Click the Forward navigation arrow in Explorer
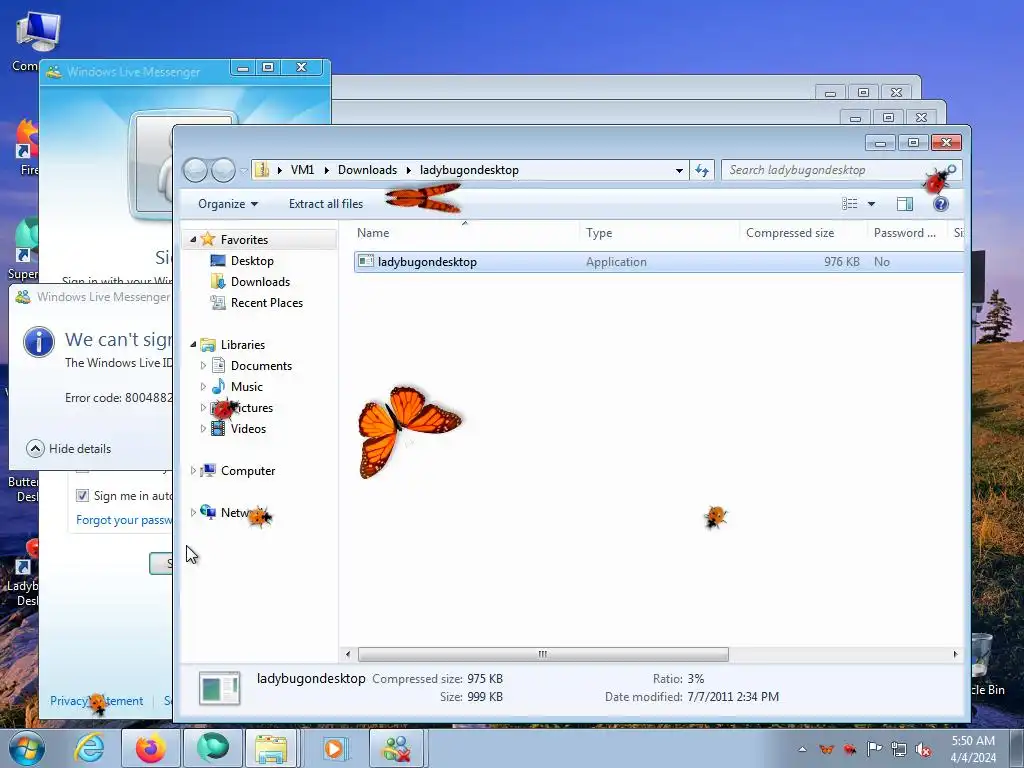 click(223, 170)
